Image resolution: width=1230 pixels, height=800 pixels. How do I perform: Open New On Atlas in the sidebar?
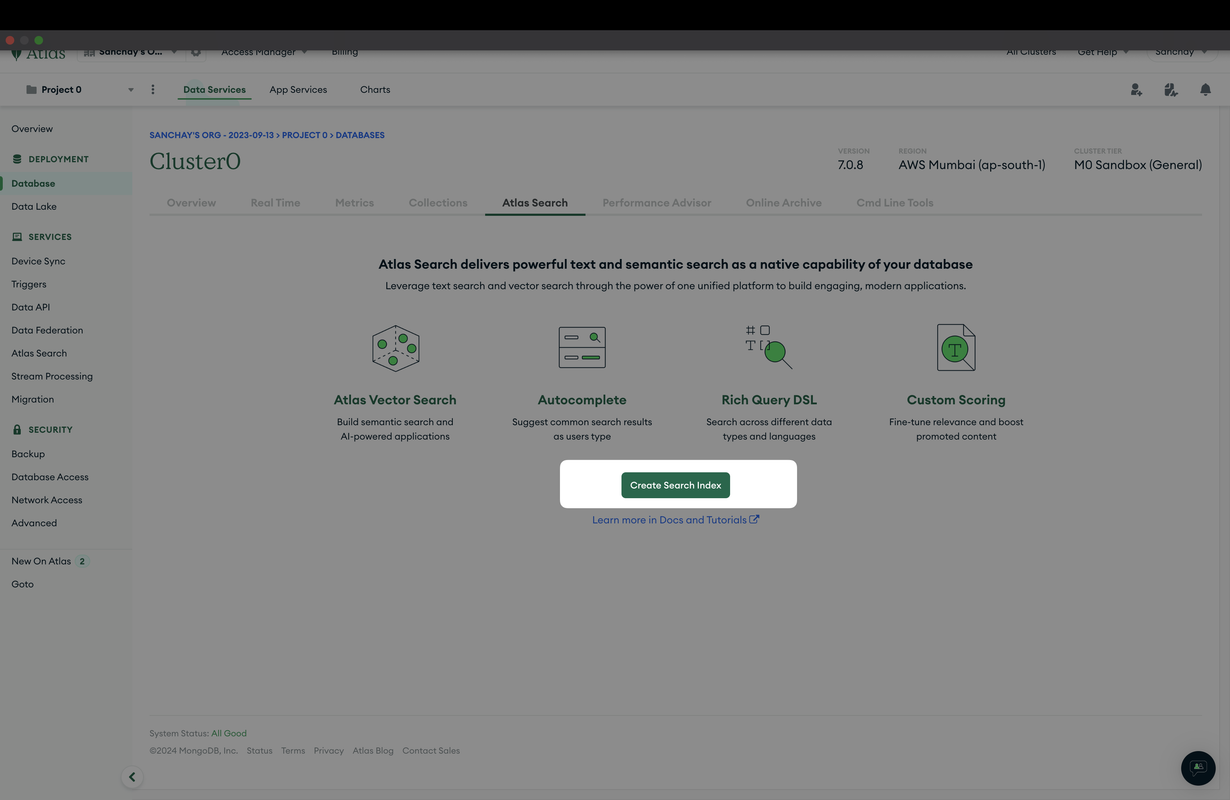(41, 561)
